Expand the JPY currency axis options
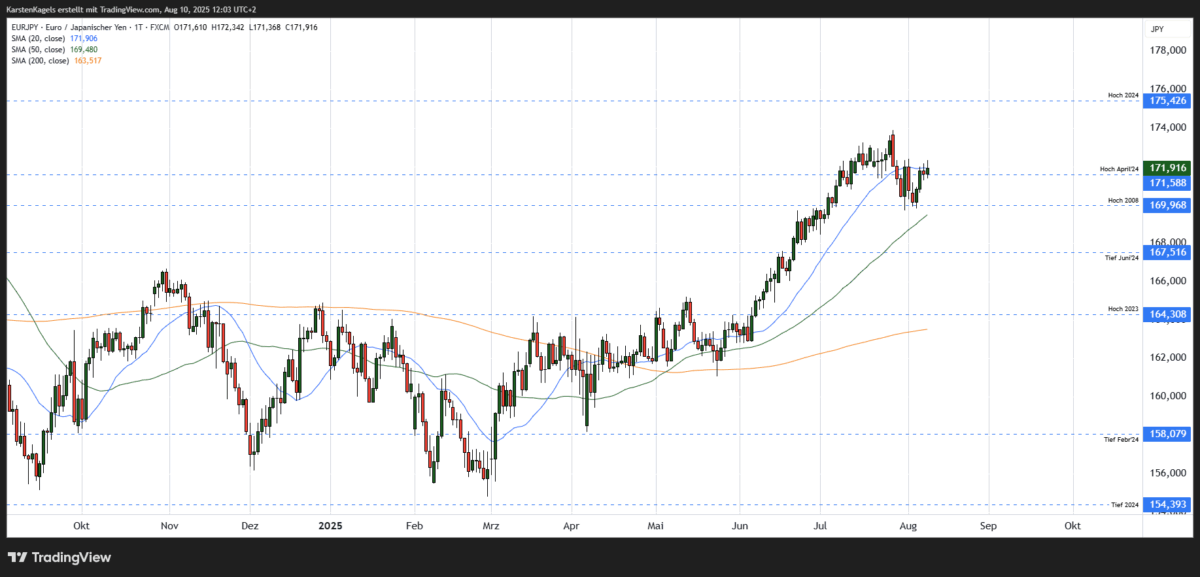The image size is (1200, 577). coord(1158,28)
